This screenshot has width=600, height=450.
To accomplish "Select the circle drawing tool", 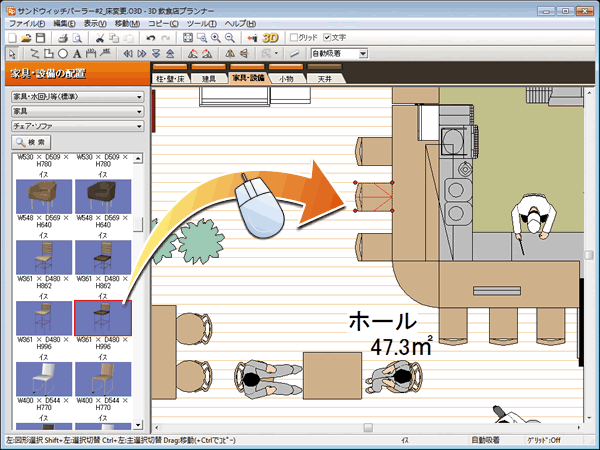I will pyautogui.click(x=63, y=53).
